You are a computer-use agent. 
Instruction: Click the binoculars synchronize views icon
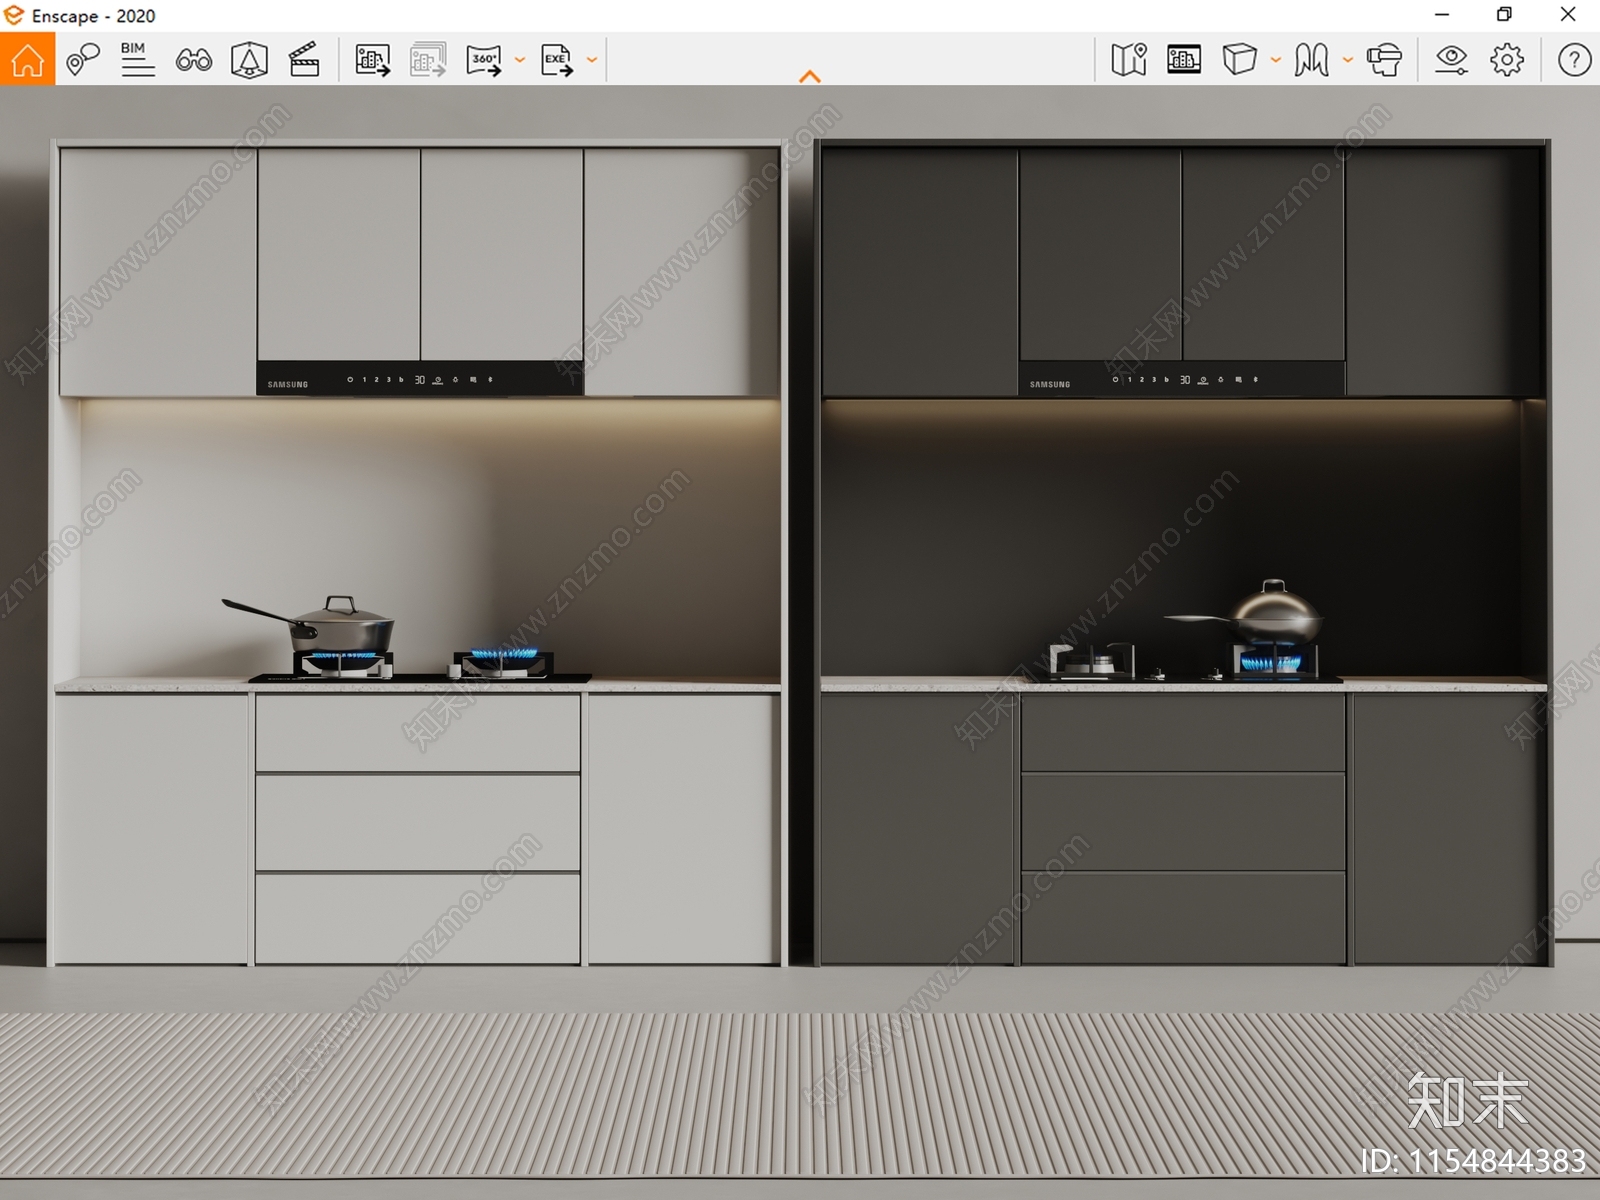[193, 60]
